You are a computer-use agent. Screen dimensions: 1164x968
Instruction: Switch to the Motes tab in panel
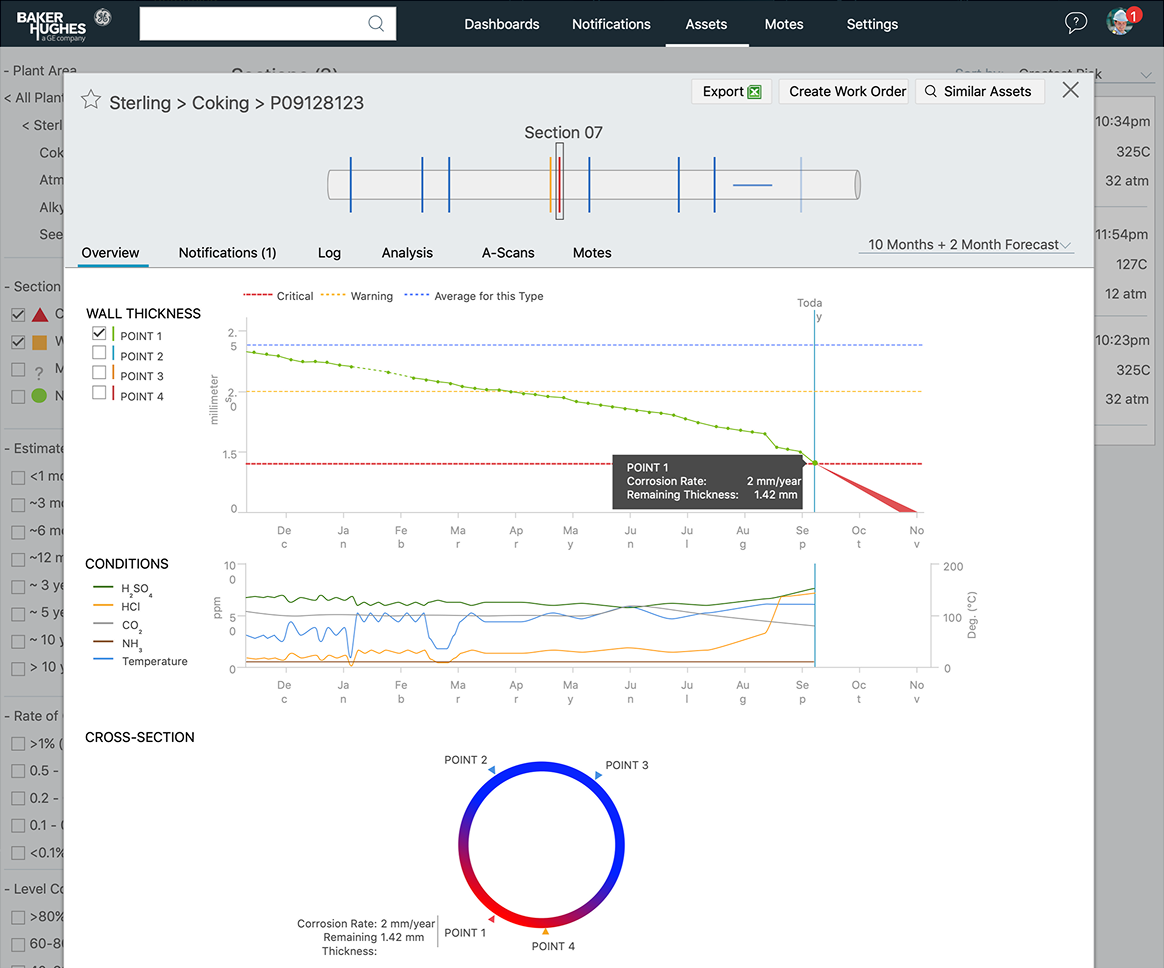point(592,252)
